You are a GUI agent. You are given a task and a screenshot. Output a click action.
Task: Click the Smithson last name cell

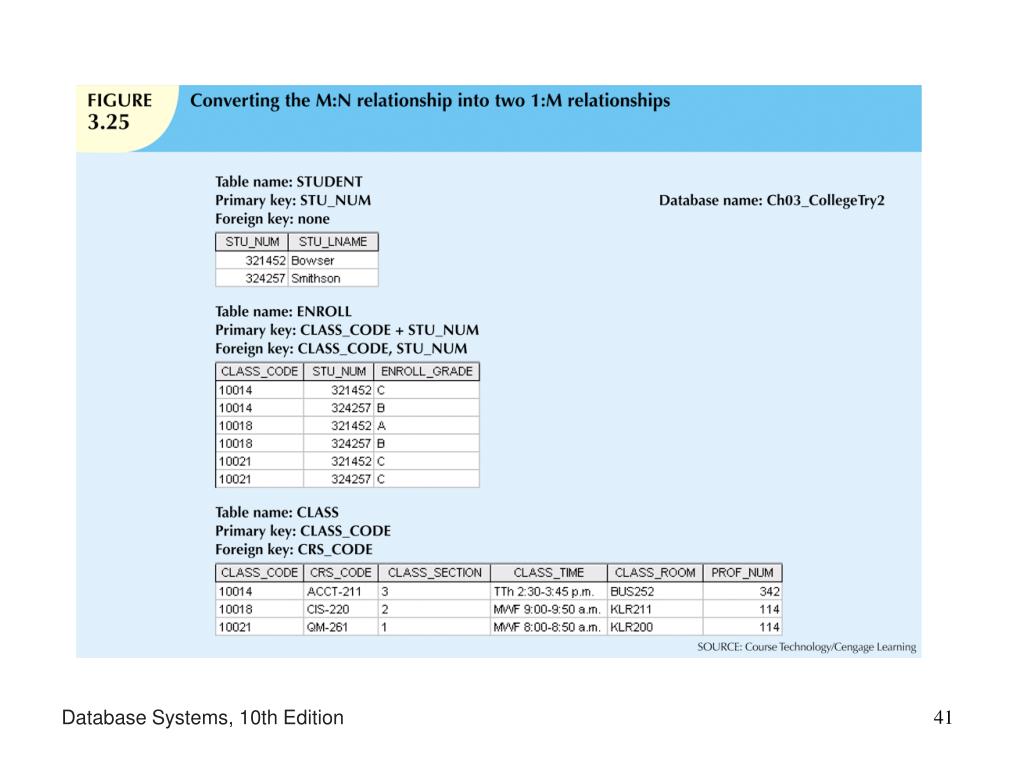tap(333, 278)
